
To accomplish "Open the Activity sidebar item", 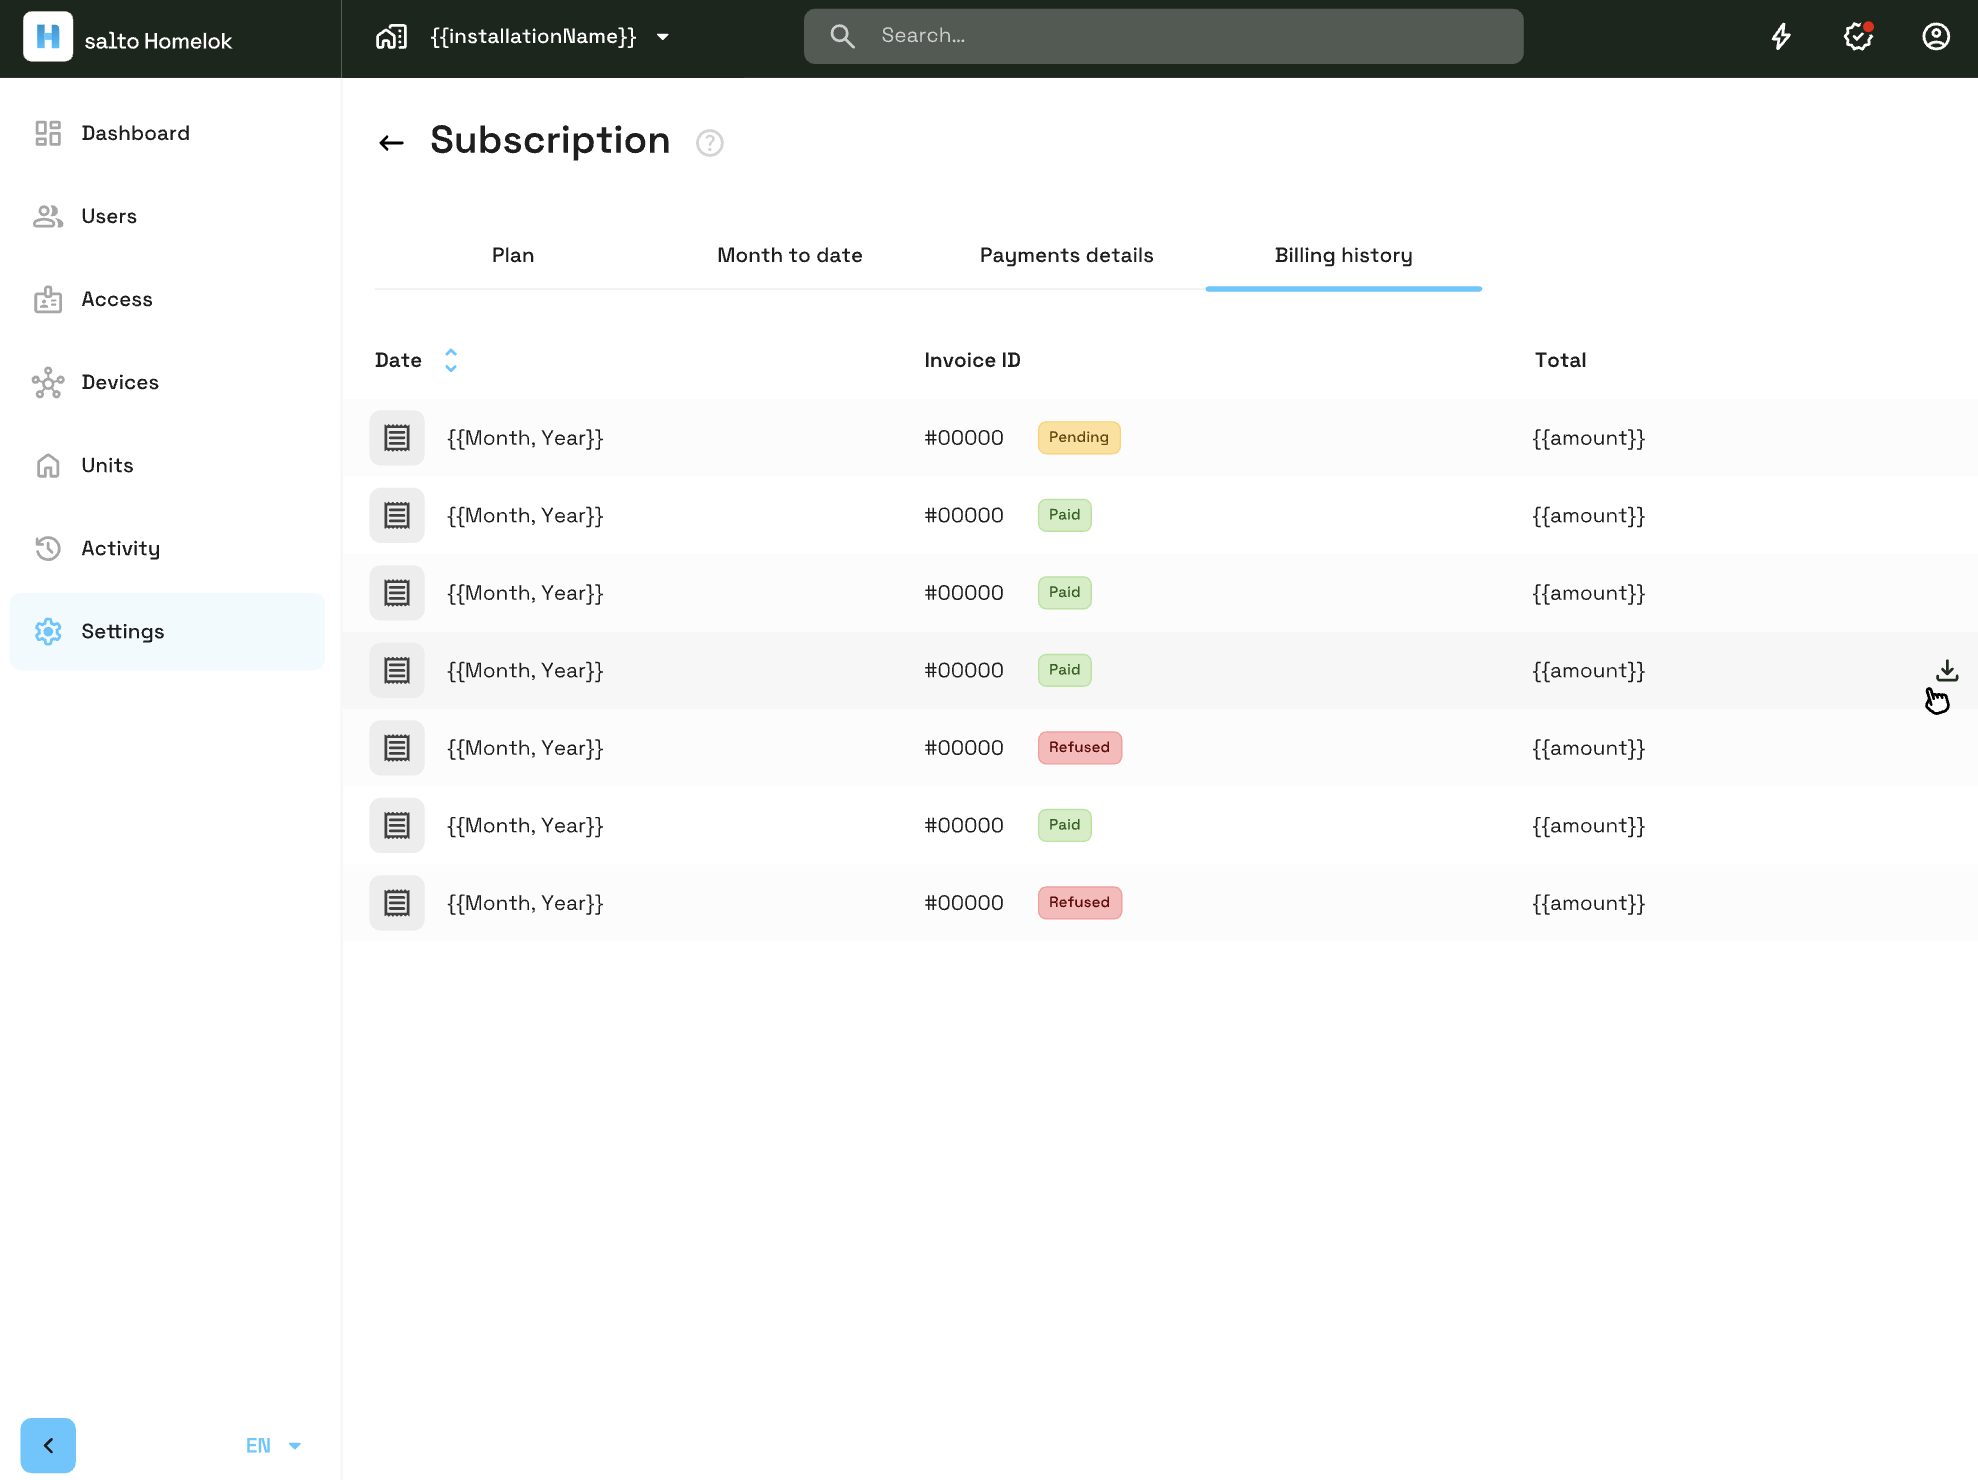I will (167, 548).
